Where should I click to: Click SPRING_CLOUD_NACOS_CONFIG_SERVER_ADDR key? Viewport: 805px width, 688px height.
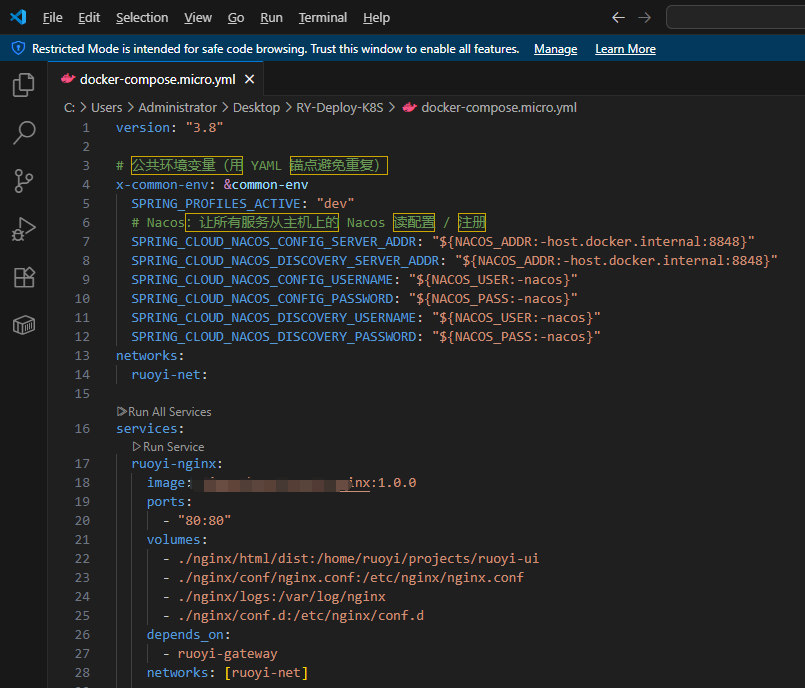pyautogui.click(x=274, y=241)
